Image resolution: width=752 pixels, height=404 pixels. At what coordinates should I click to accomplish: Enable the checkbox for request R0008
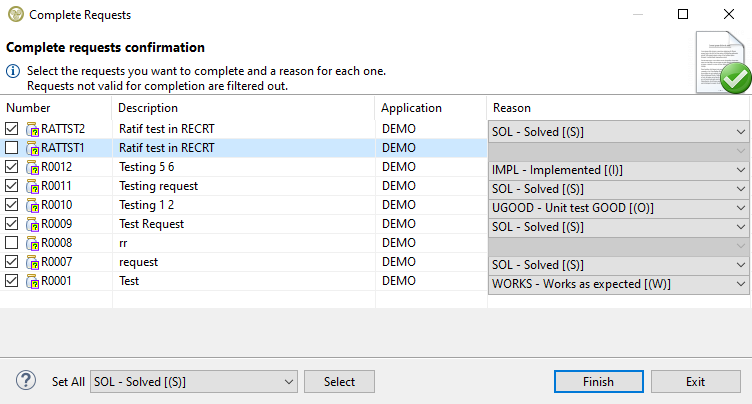(11, 243)
